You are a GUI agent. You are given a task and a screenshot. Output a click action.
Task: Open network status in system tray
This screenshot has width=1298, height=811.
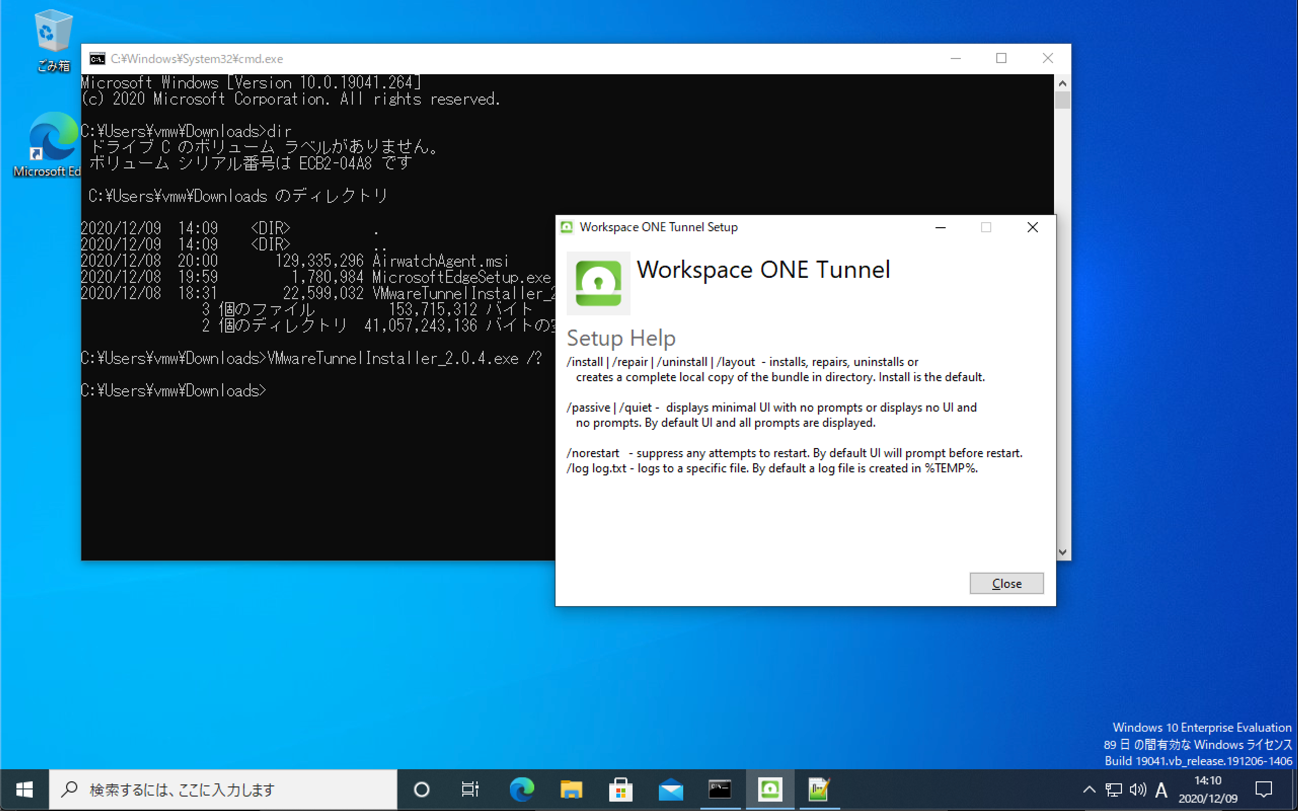(1113, 790)
